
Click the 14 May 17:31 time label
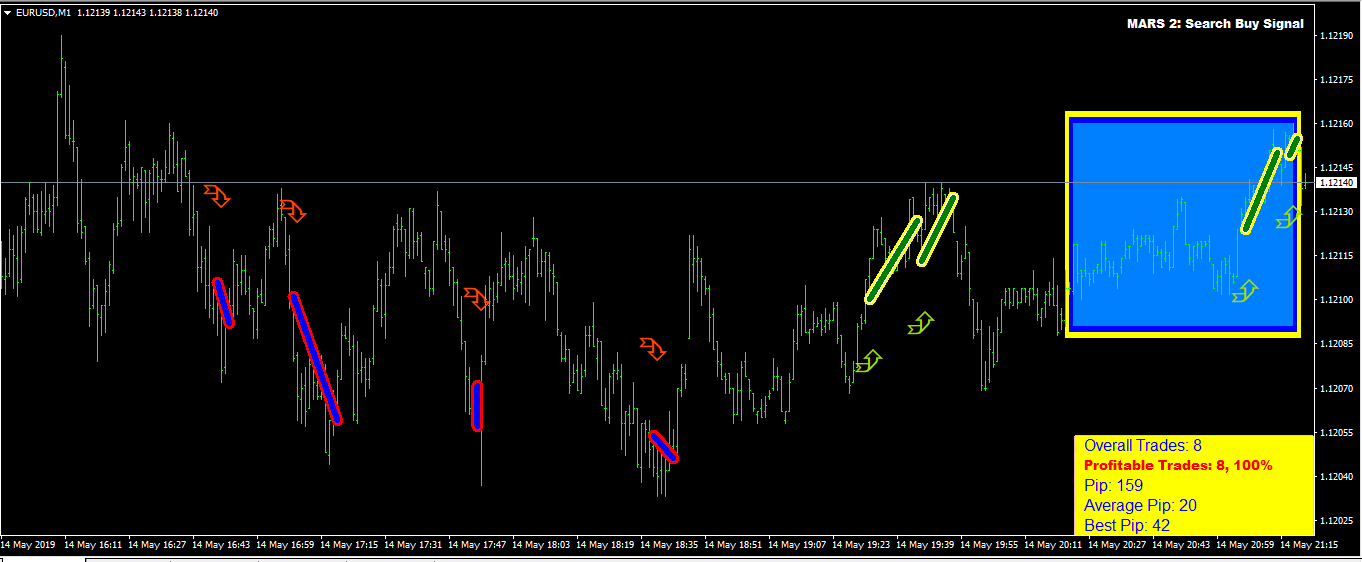tap(413, 546)
